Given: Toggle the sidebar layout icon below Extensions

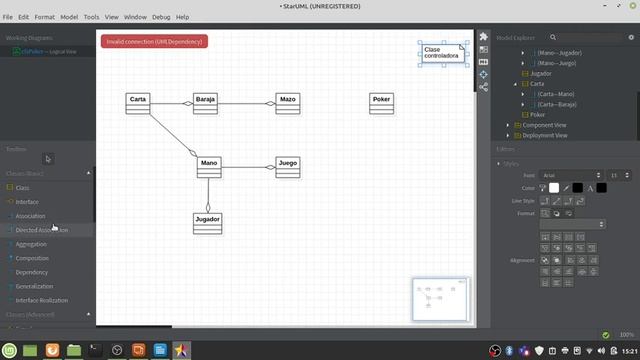Looking at the screenshot, I should (x=484, y=49).
